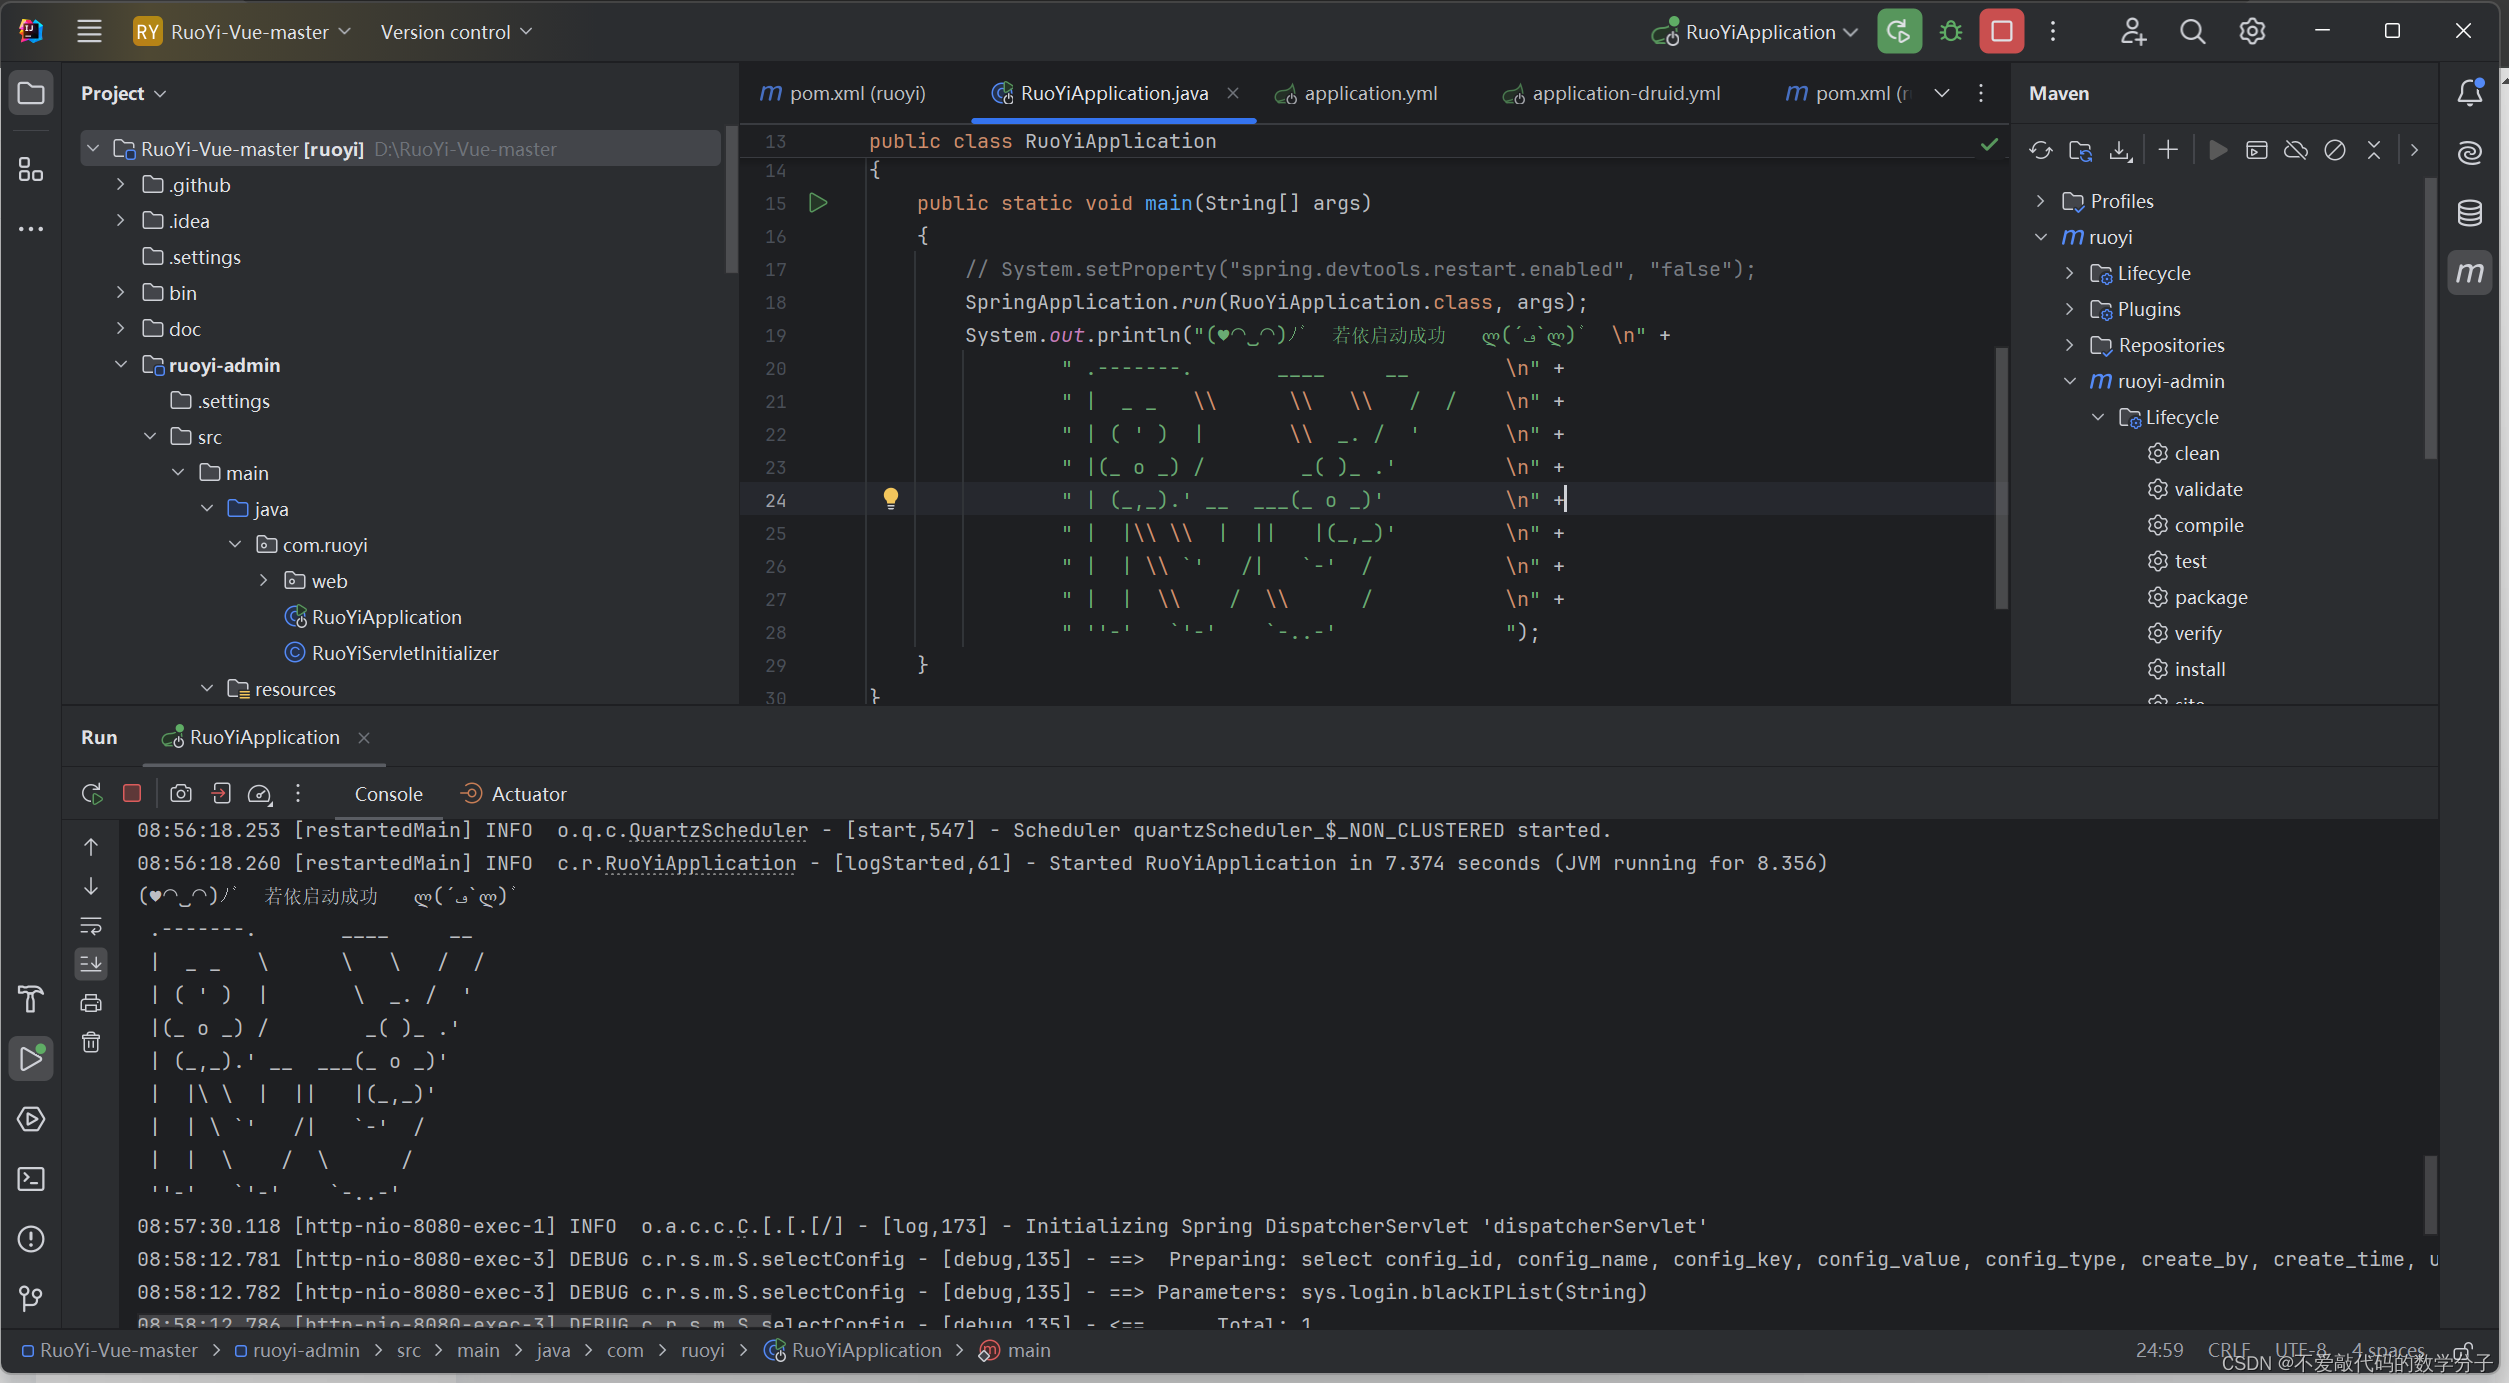Open the Git tool window icon

(31, 1299)
